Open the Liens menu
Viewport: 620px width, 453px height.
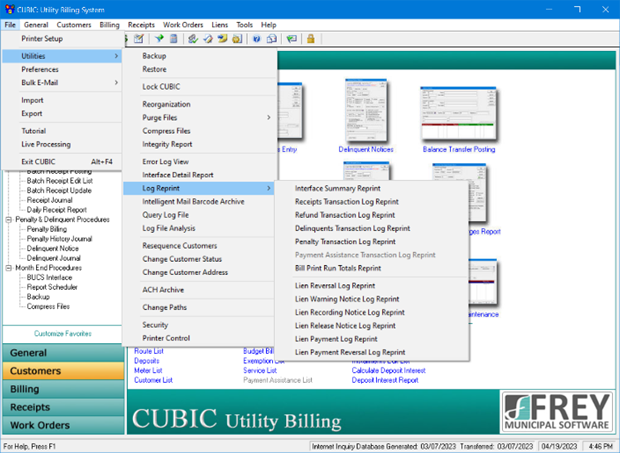click(219, 25)
